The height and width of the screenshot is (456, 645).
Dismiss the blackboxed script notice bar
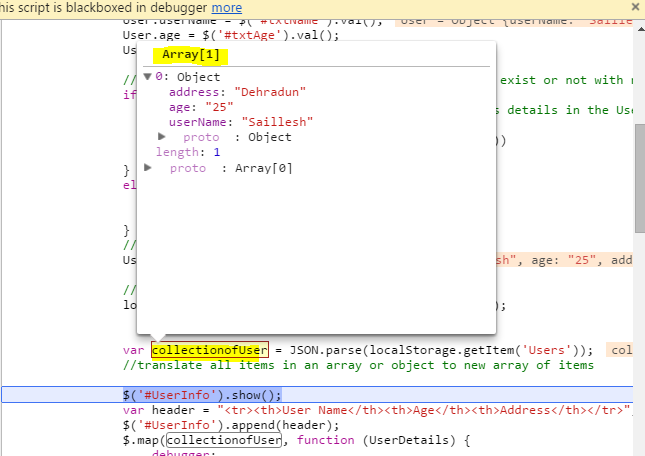click(x=635, y=7)
